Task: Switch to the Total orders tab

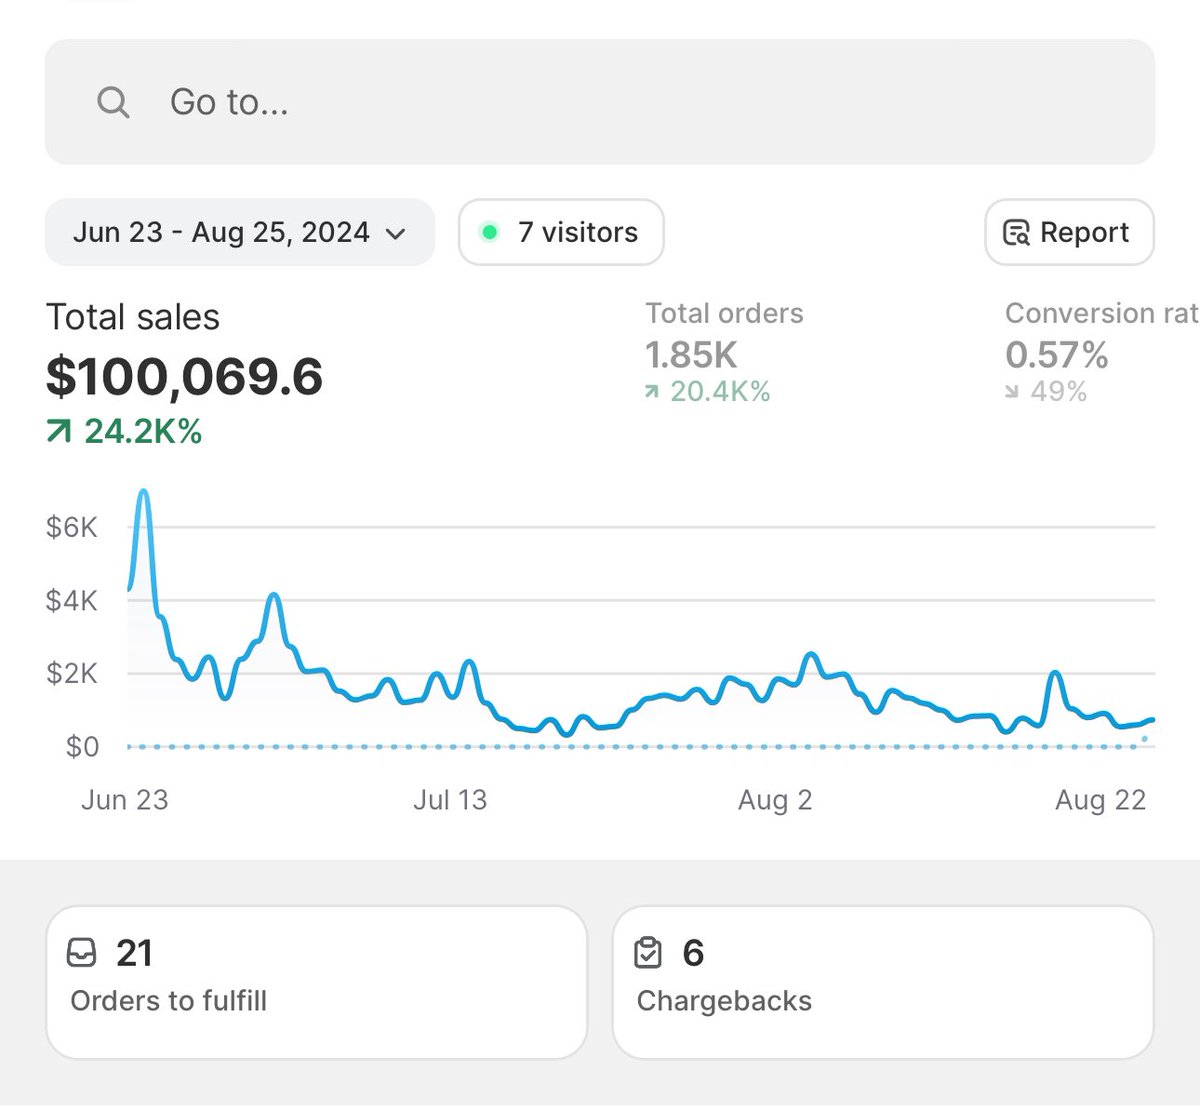Action: (723, 352)
